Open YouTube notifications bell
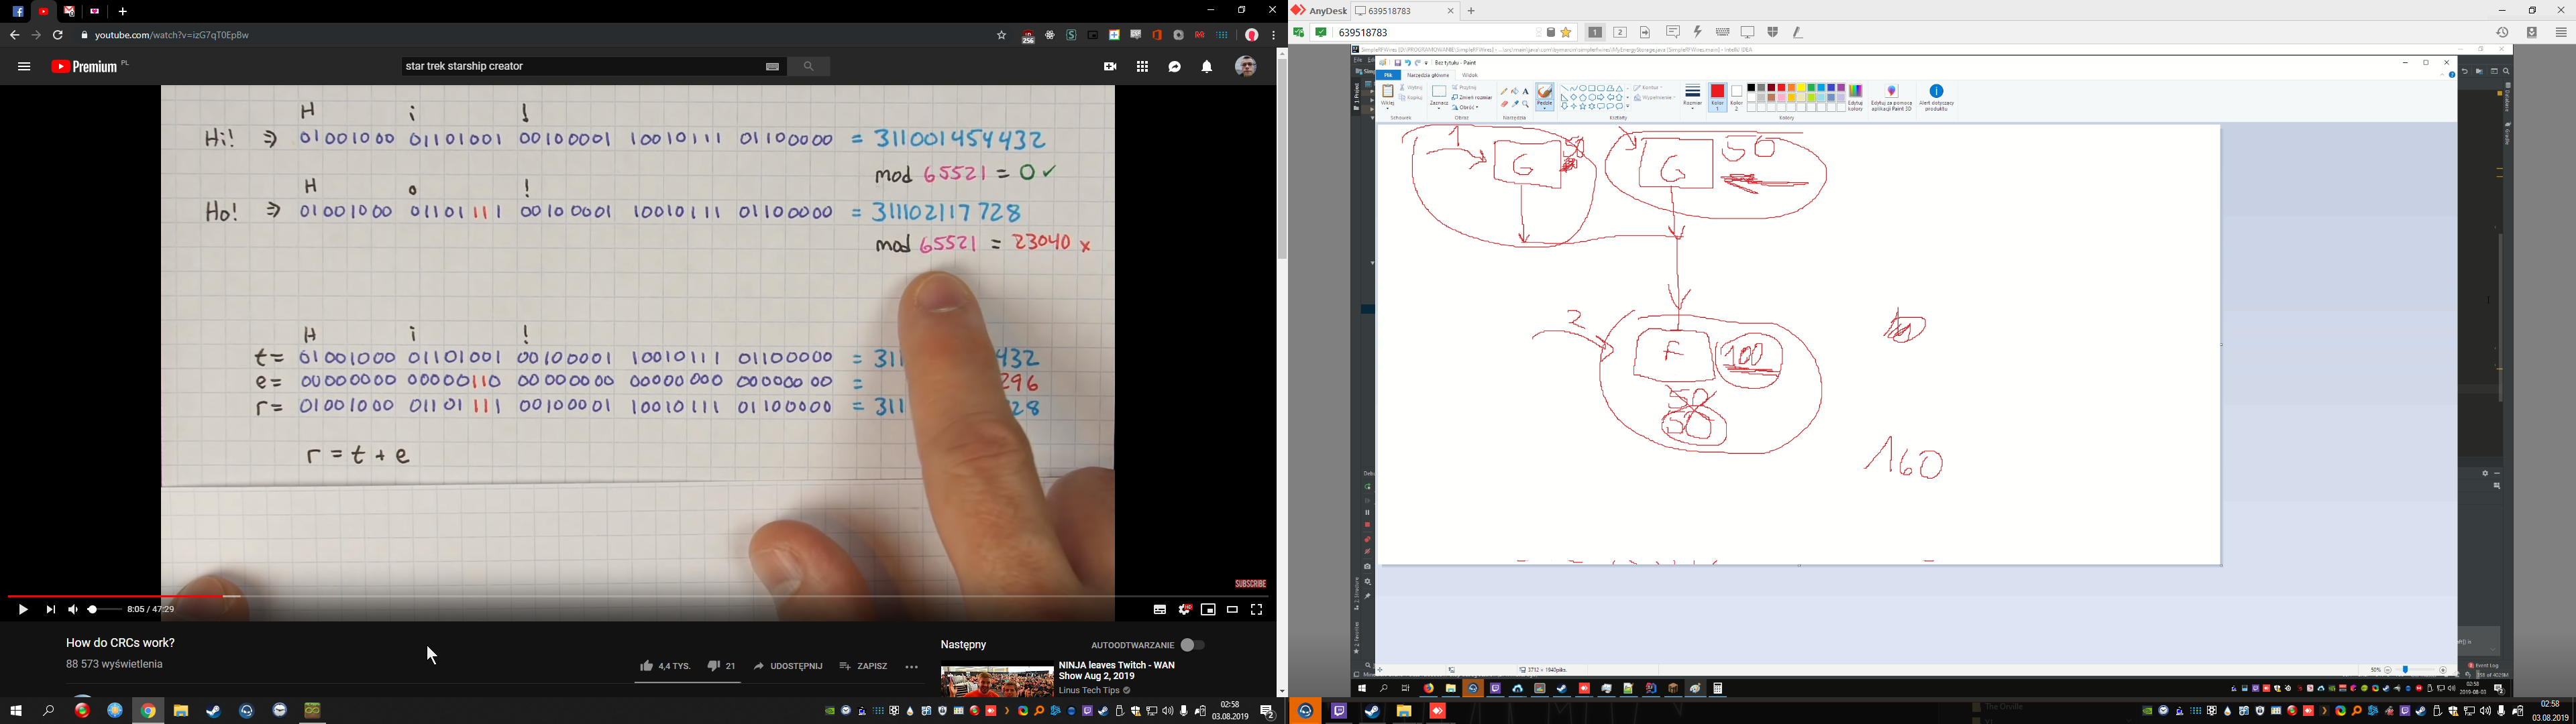The width and height of the screenshot is (2576, 724). 1207,67
